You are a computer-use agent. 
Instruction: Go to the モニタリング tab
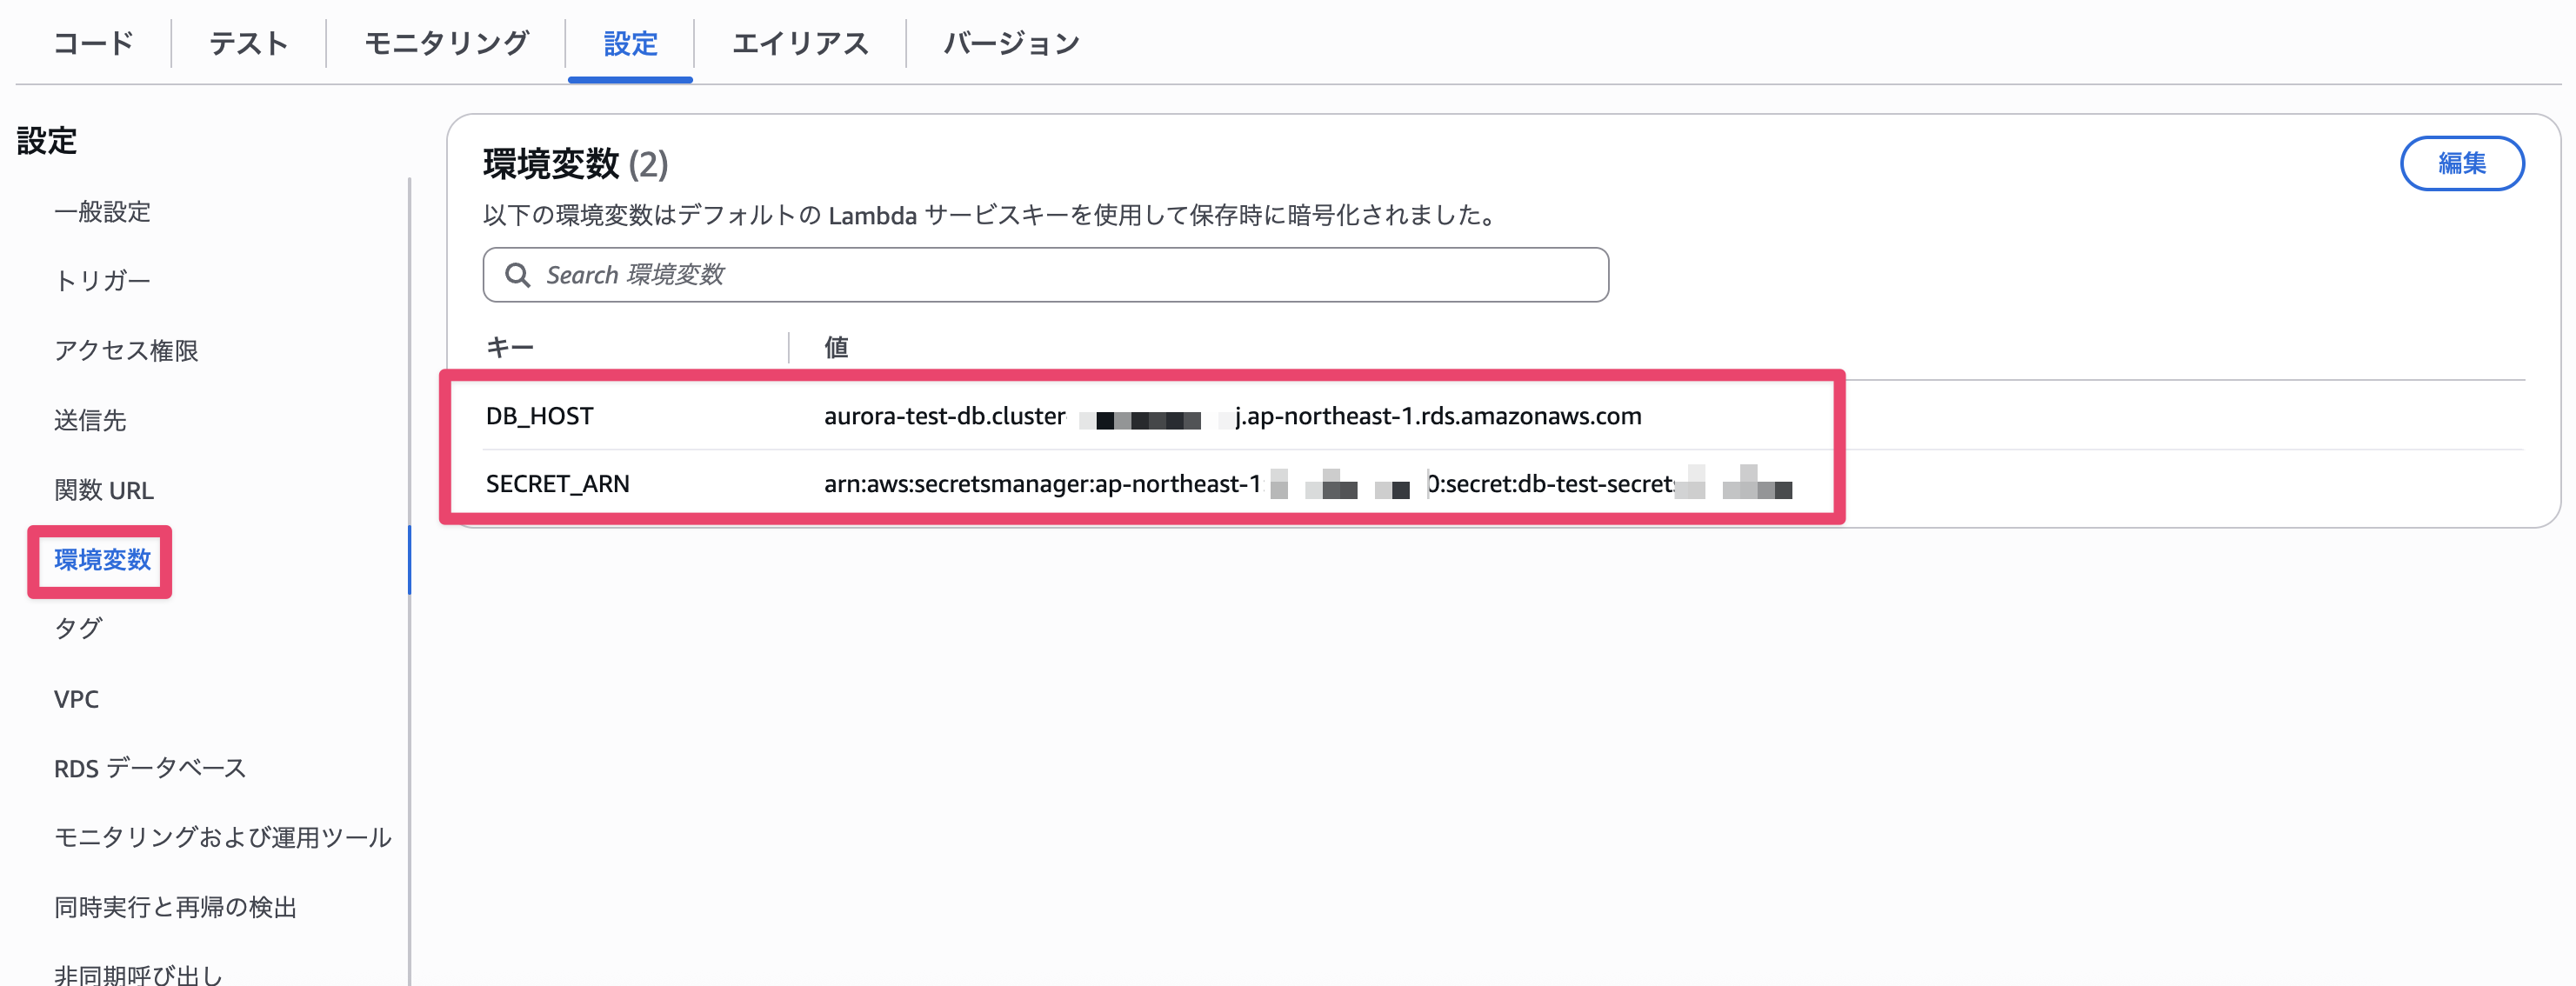click(x=446, y=43)
